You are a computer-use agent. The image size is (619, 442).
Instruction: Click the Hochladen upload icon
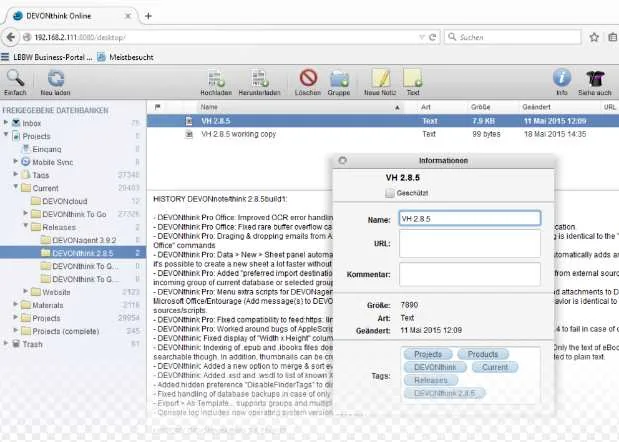pos(216,79)
